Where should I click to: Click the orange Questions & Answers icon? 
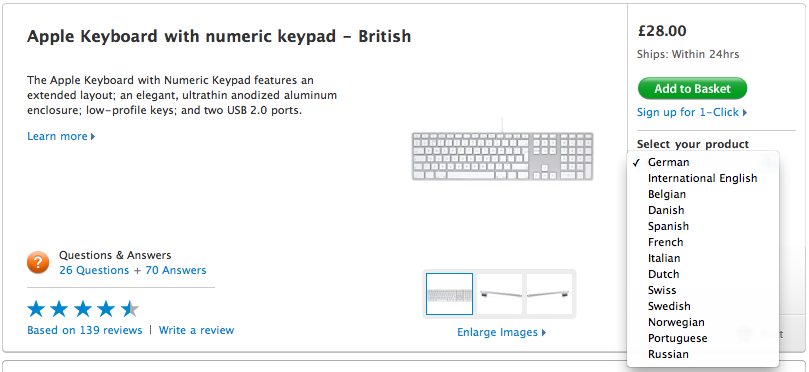tap(38, 263)
